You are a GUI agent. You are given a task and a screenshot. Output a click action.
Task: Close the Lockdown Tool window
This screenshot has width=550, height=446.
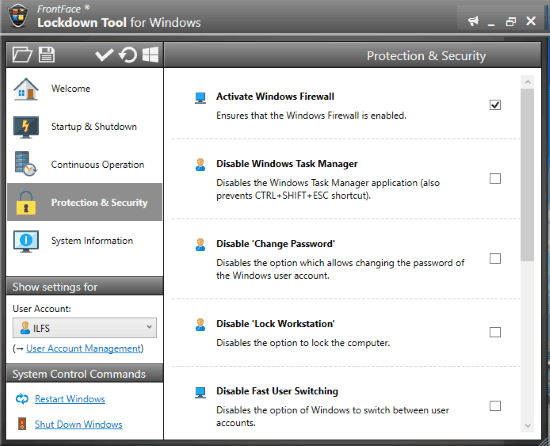(531, 21)
